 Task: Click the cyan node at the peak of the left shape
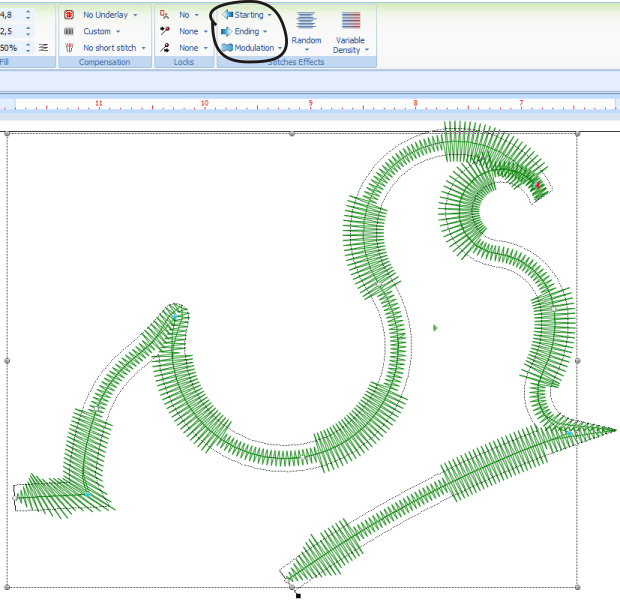(x=175, y=317)
